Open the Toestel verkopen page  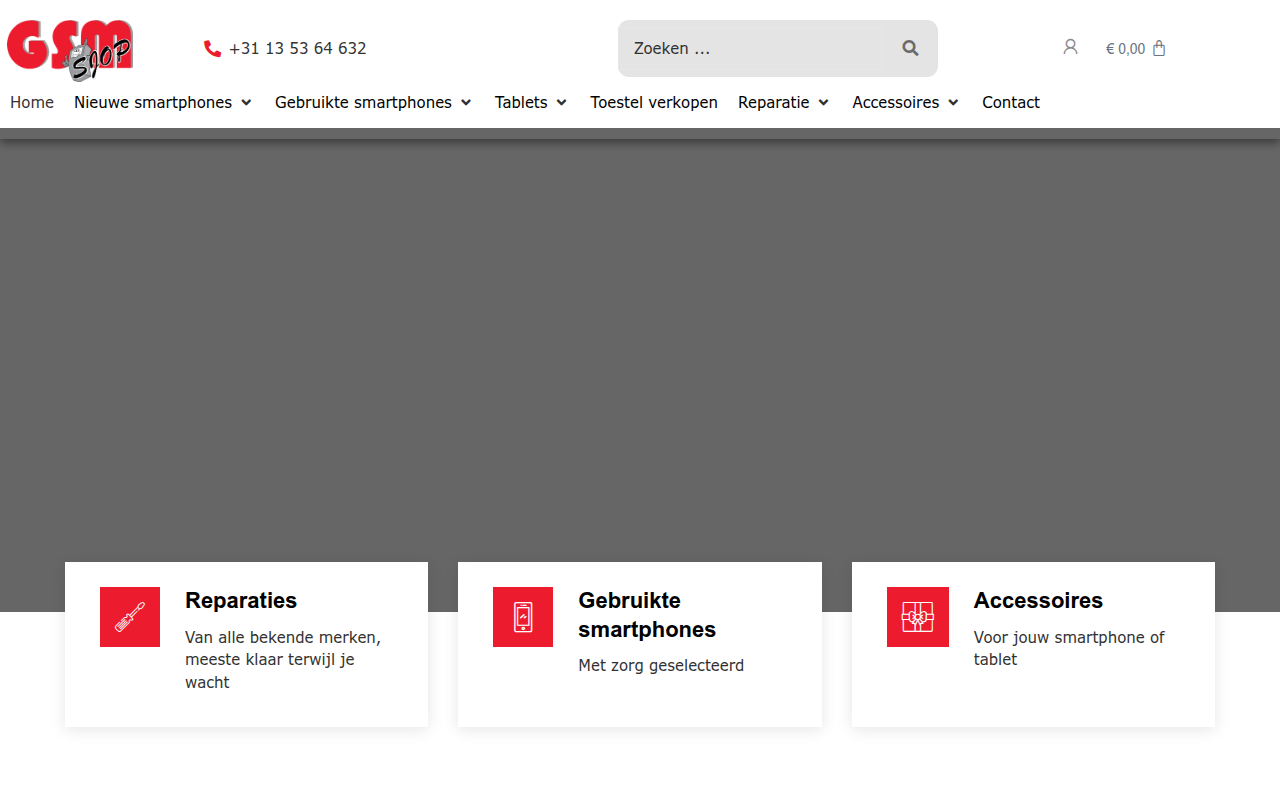pyautogui.click(x=654, y=102)
